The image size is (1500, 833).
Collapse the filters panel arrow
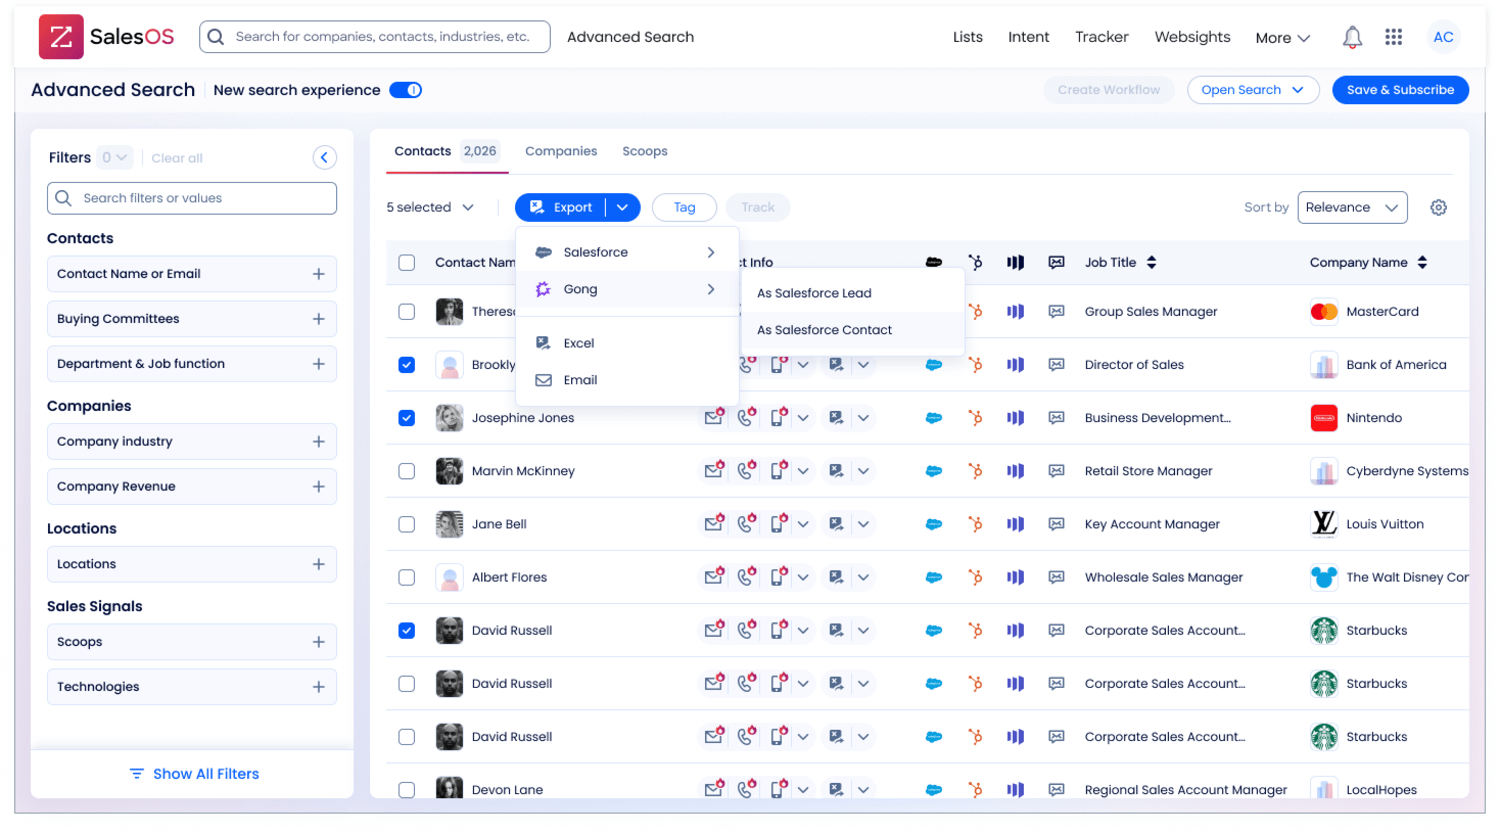pyautogui.click(x=324, y=158)
